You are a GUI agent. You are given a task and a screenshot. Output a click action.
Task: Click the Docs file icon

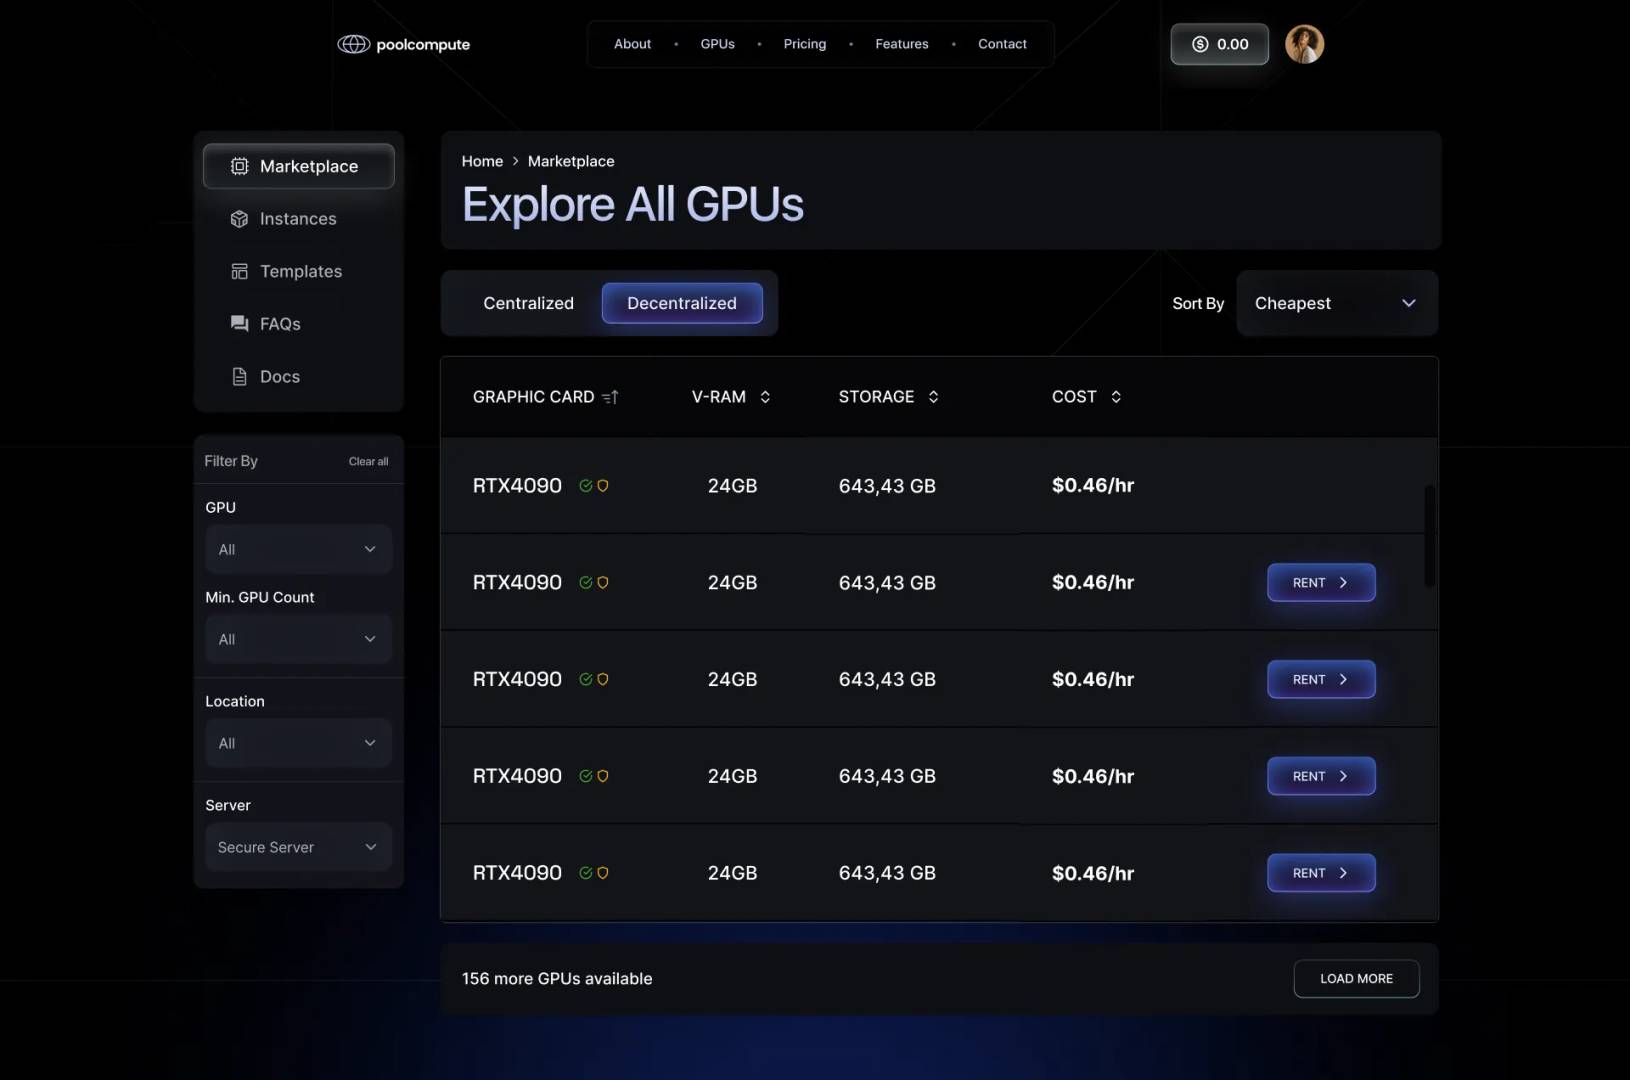239,376
